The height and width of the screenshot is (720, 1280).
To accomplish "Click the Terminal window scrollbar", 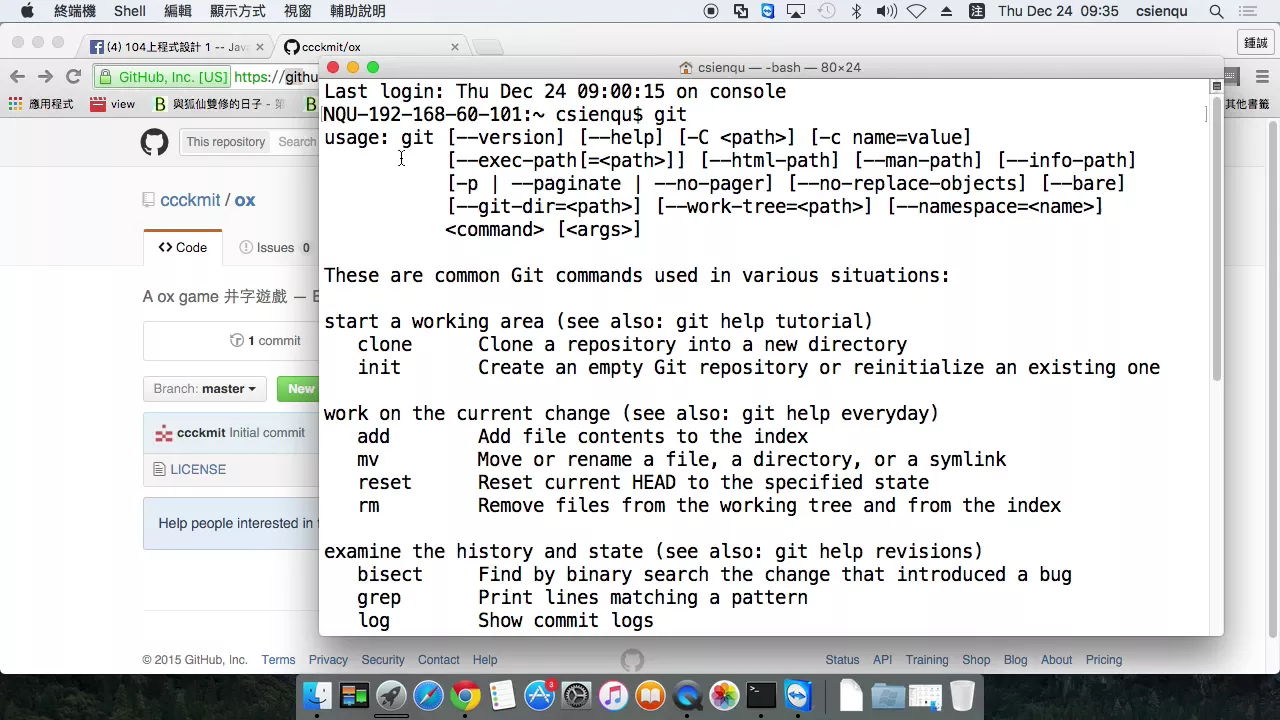I will click(1216, 238).
